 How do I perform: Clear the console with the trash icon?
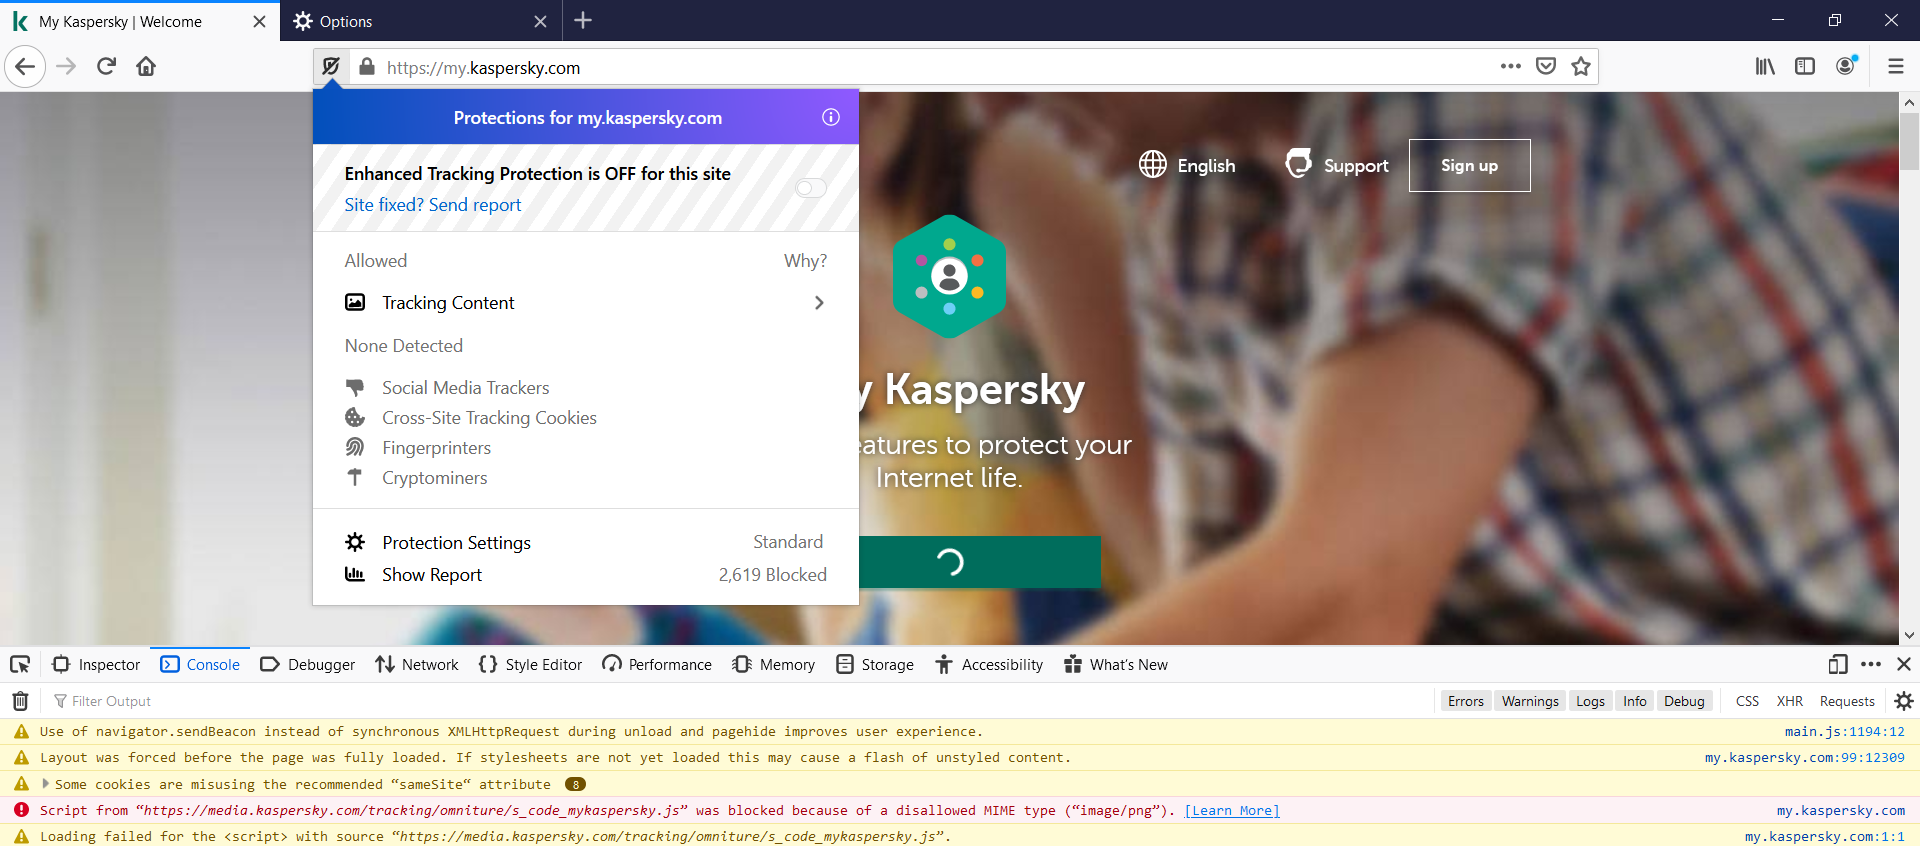[20, 701]
